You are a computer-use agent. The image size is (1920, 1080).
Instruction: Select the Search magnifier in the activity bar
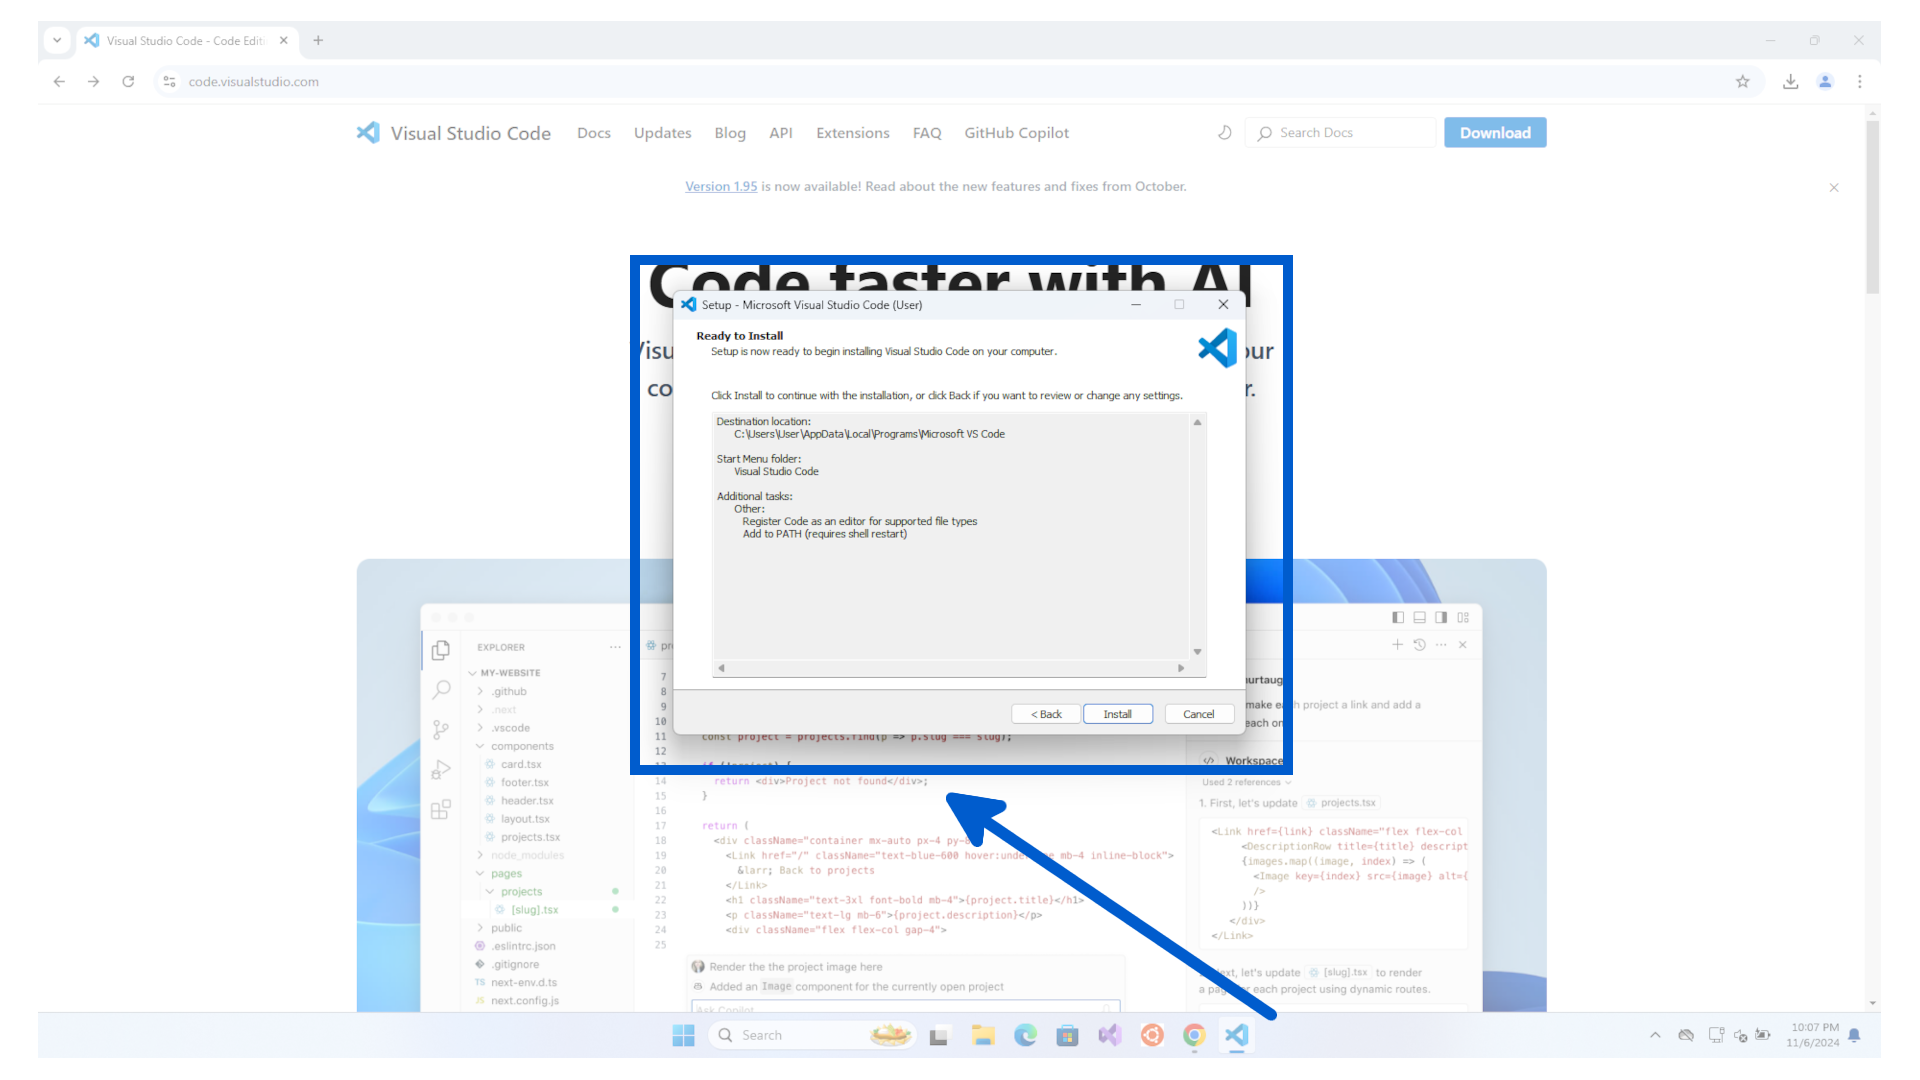(441, 689)
